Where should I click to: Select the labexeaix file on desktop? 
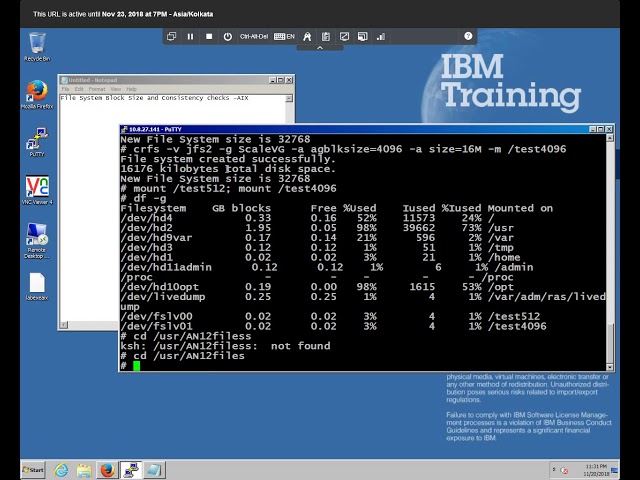point(37,287)
